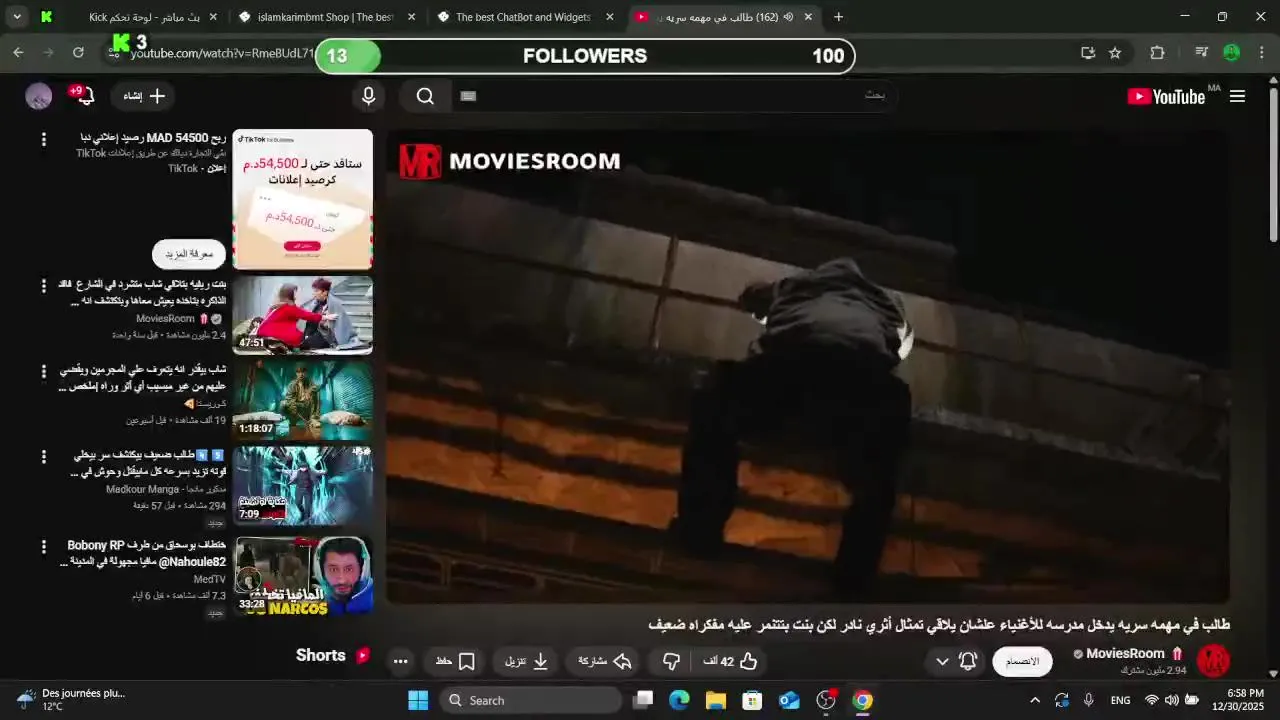Open the weather widget on taskbar
1280x720 pixels.
click(x=70, y=699)
